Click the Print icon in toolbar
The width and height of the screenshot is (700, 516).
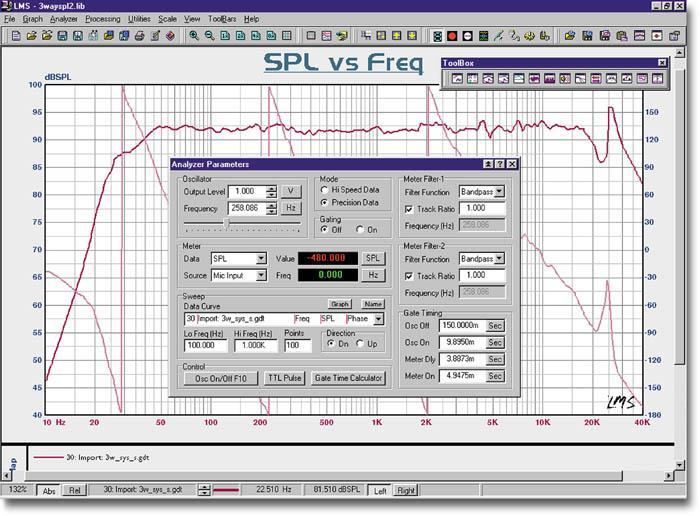pyautogui.click(x=140, y=36)
